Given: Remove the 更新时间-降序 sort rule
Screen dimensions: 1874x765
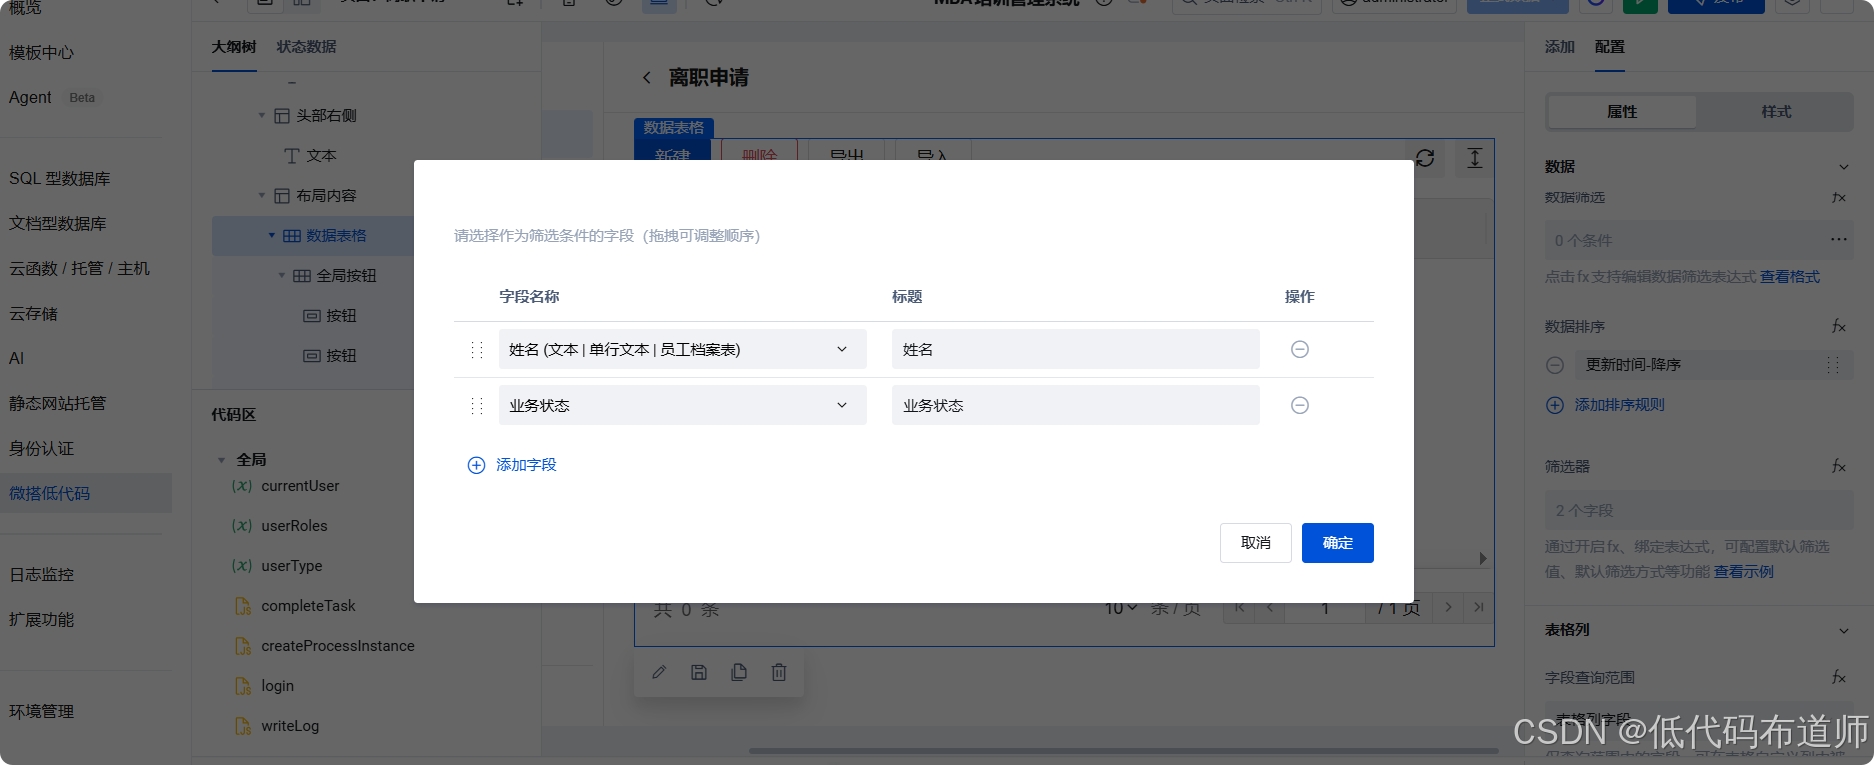Looking at the screenshot, I should (x=1555, y=365).
